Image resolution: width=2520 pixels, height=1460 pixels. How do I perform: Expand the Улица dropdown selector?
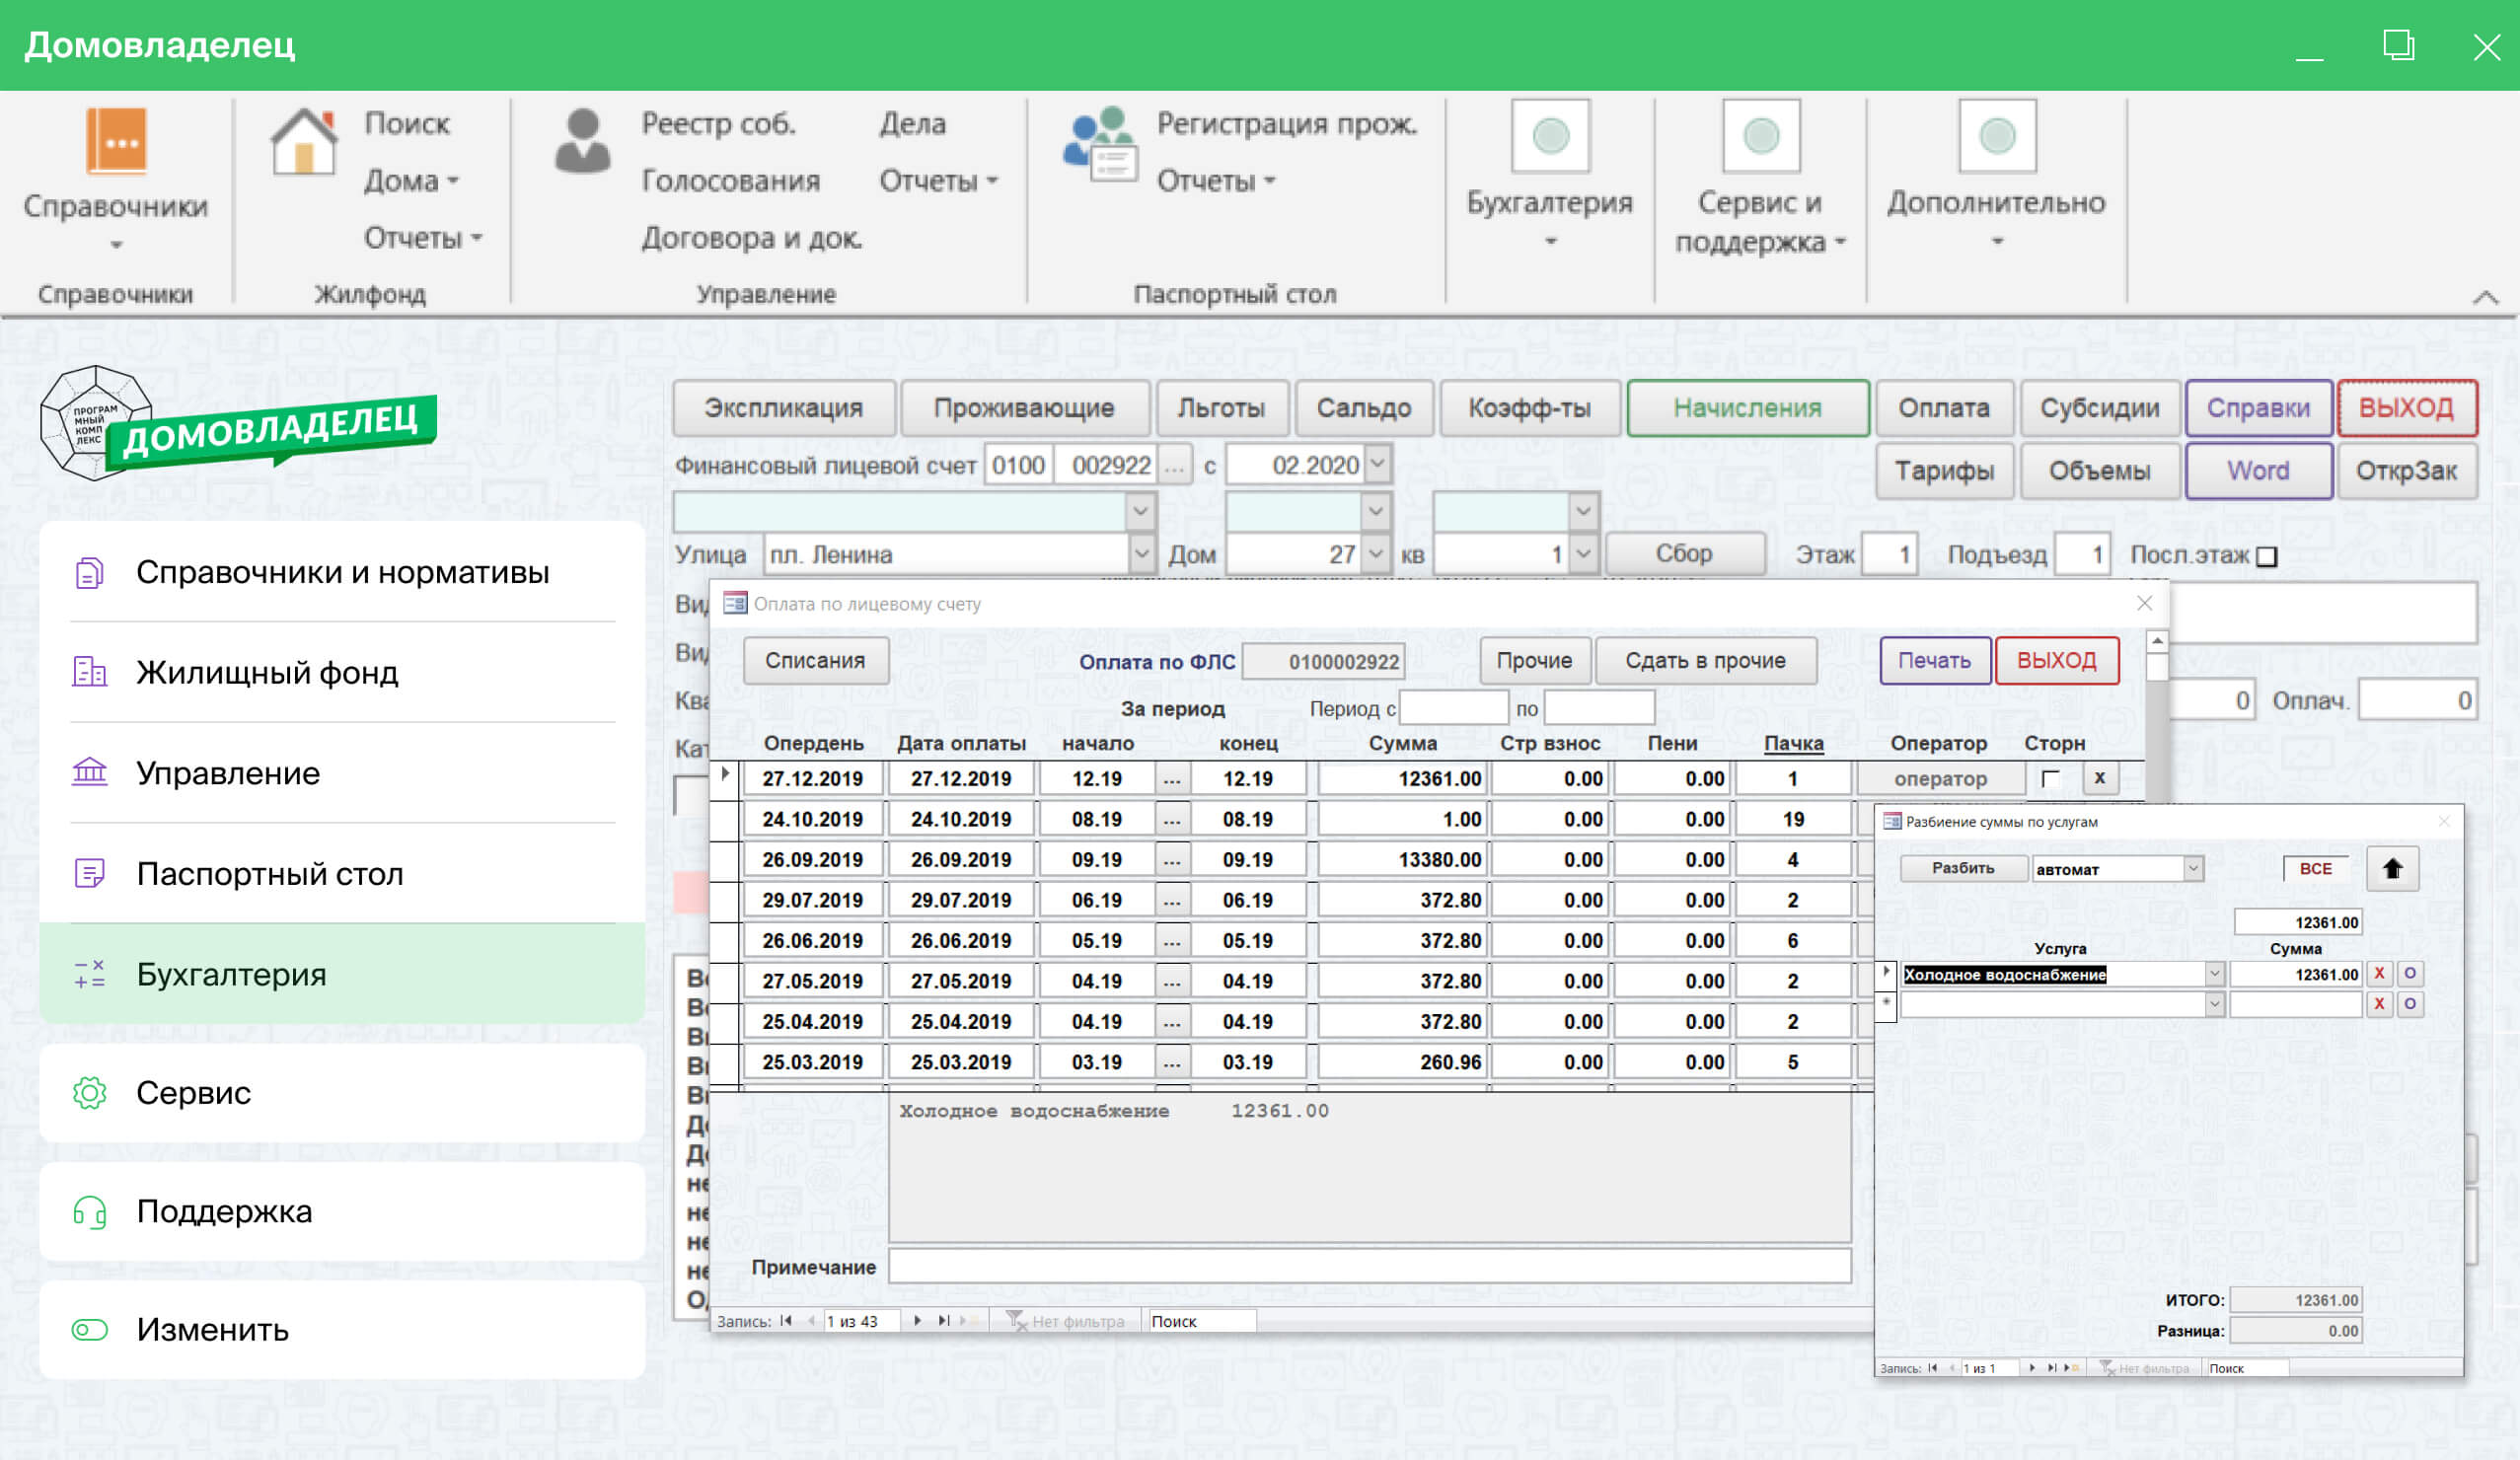tap(1149, 554)
